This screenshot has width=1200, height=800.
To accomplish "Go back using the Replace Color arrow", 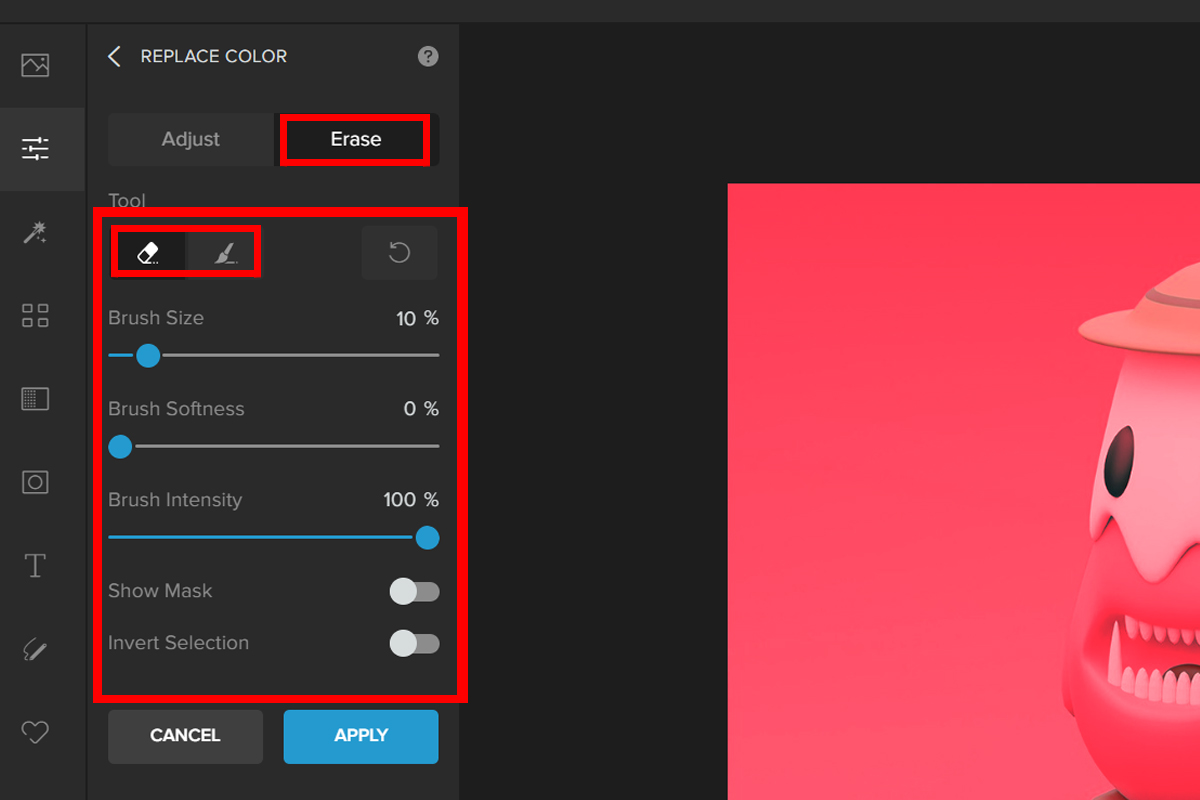I will coord(114,56).
